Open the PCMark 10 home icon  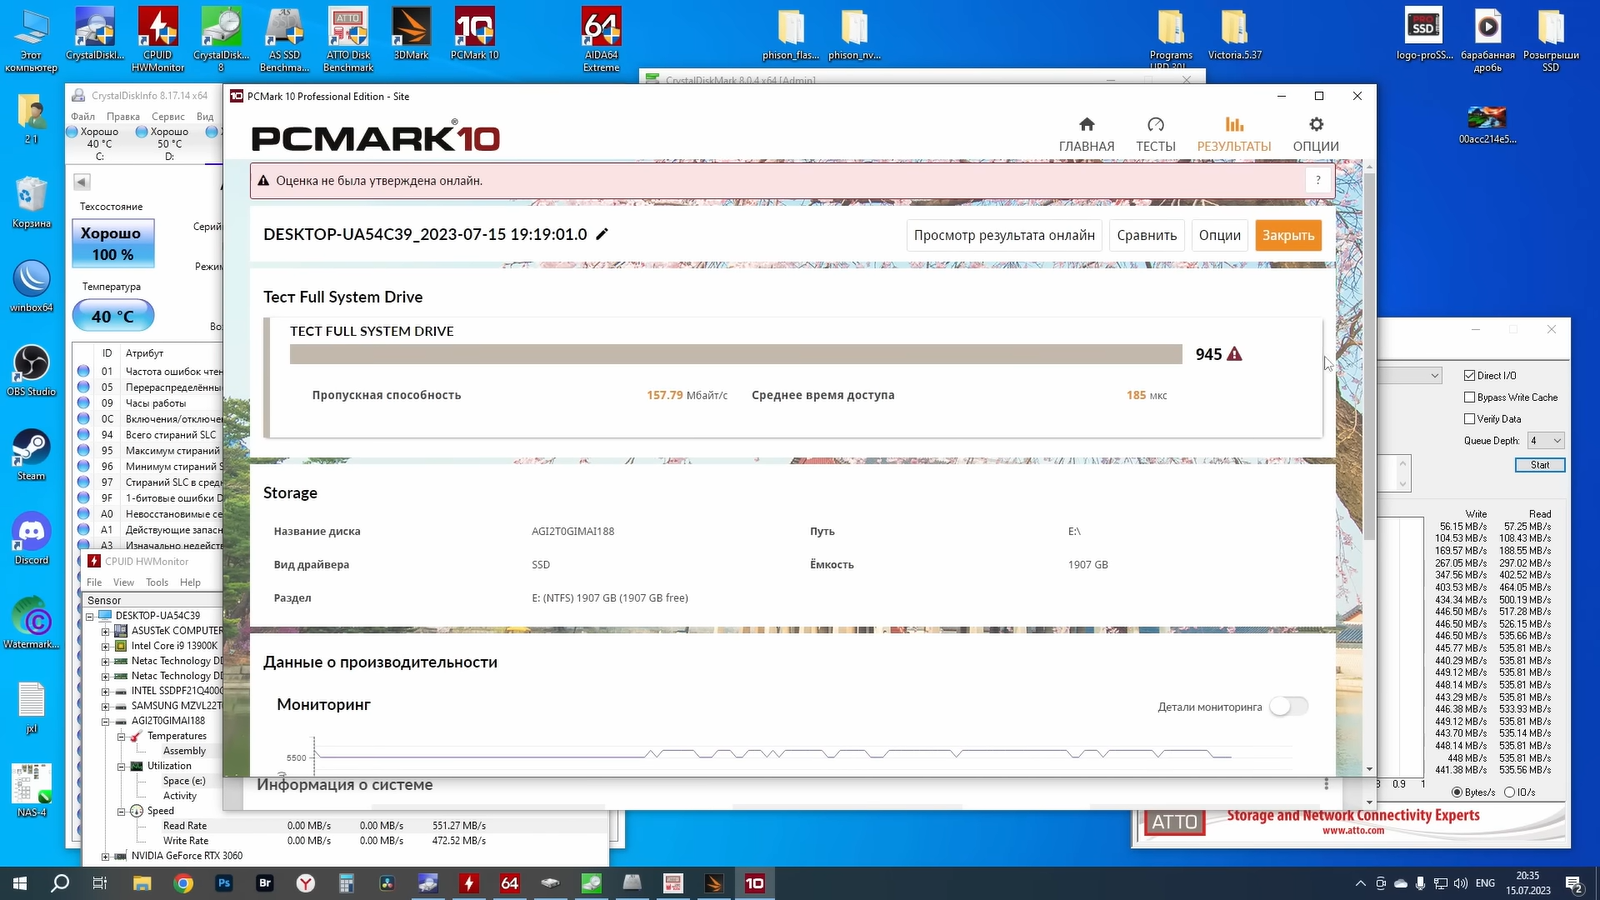point(1086,125)
